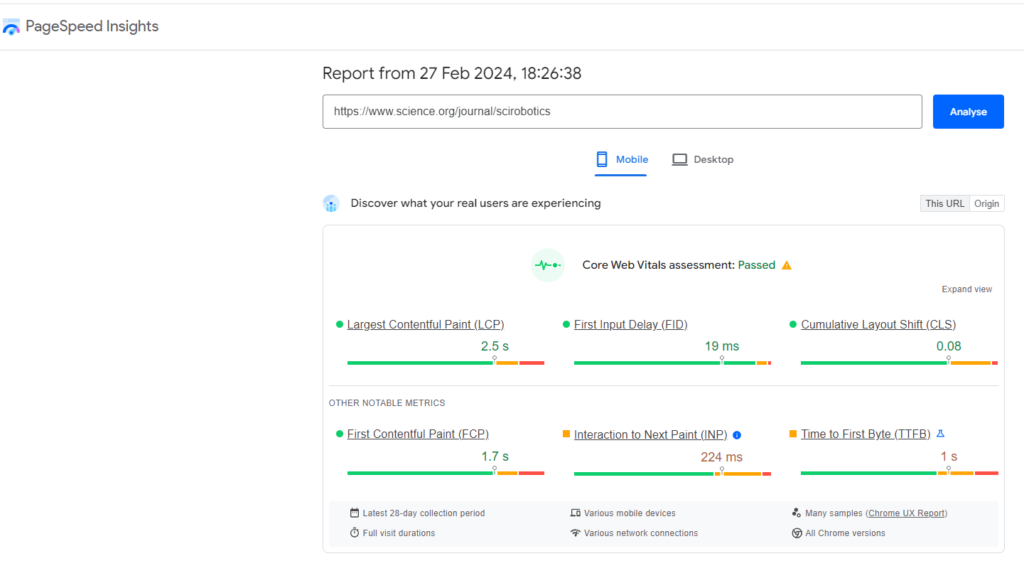Select the This URL toggle
Viewport: 1024px width, 561px height.
click(x=944, y=204)
